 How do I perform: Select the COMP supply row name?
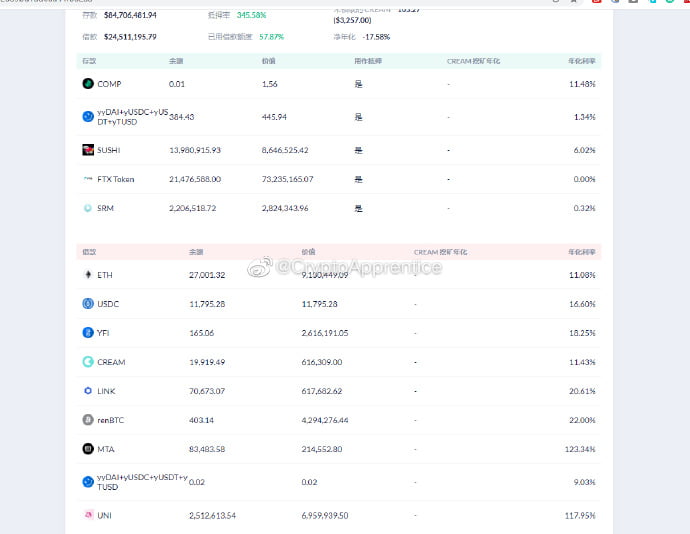(x=109, y=84)
